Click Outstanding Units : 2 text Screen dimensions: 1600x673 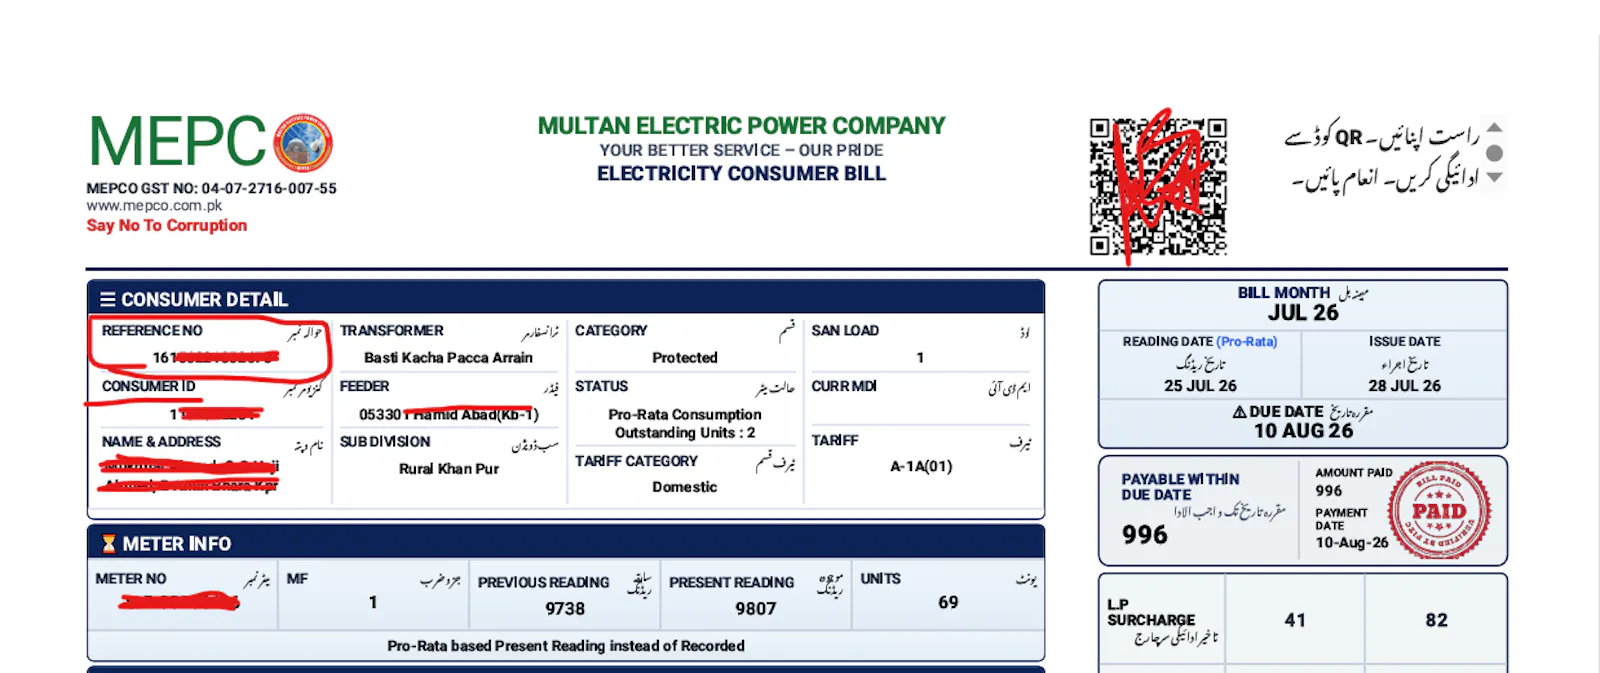point(685,433)
